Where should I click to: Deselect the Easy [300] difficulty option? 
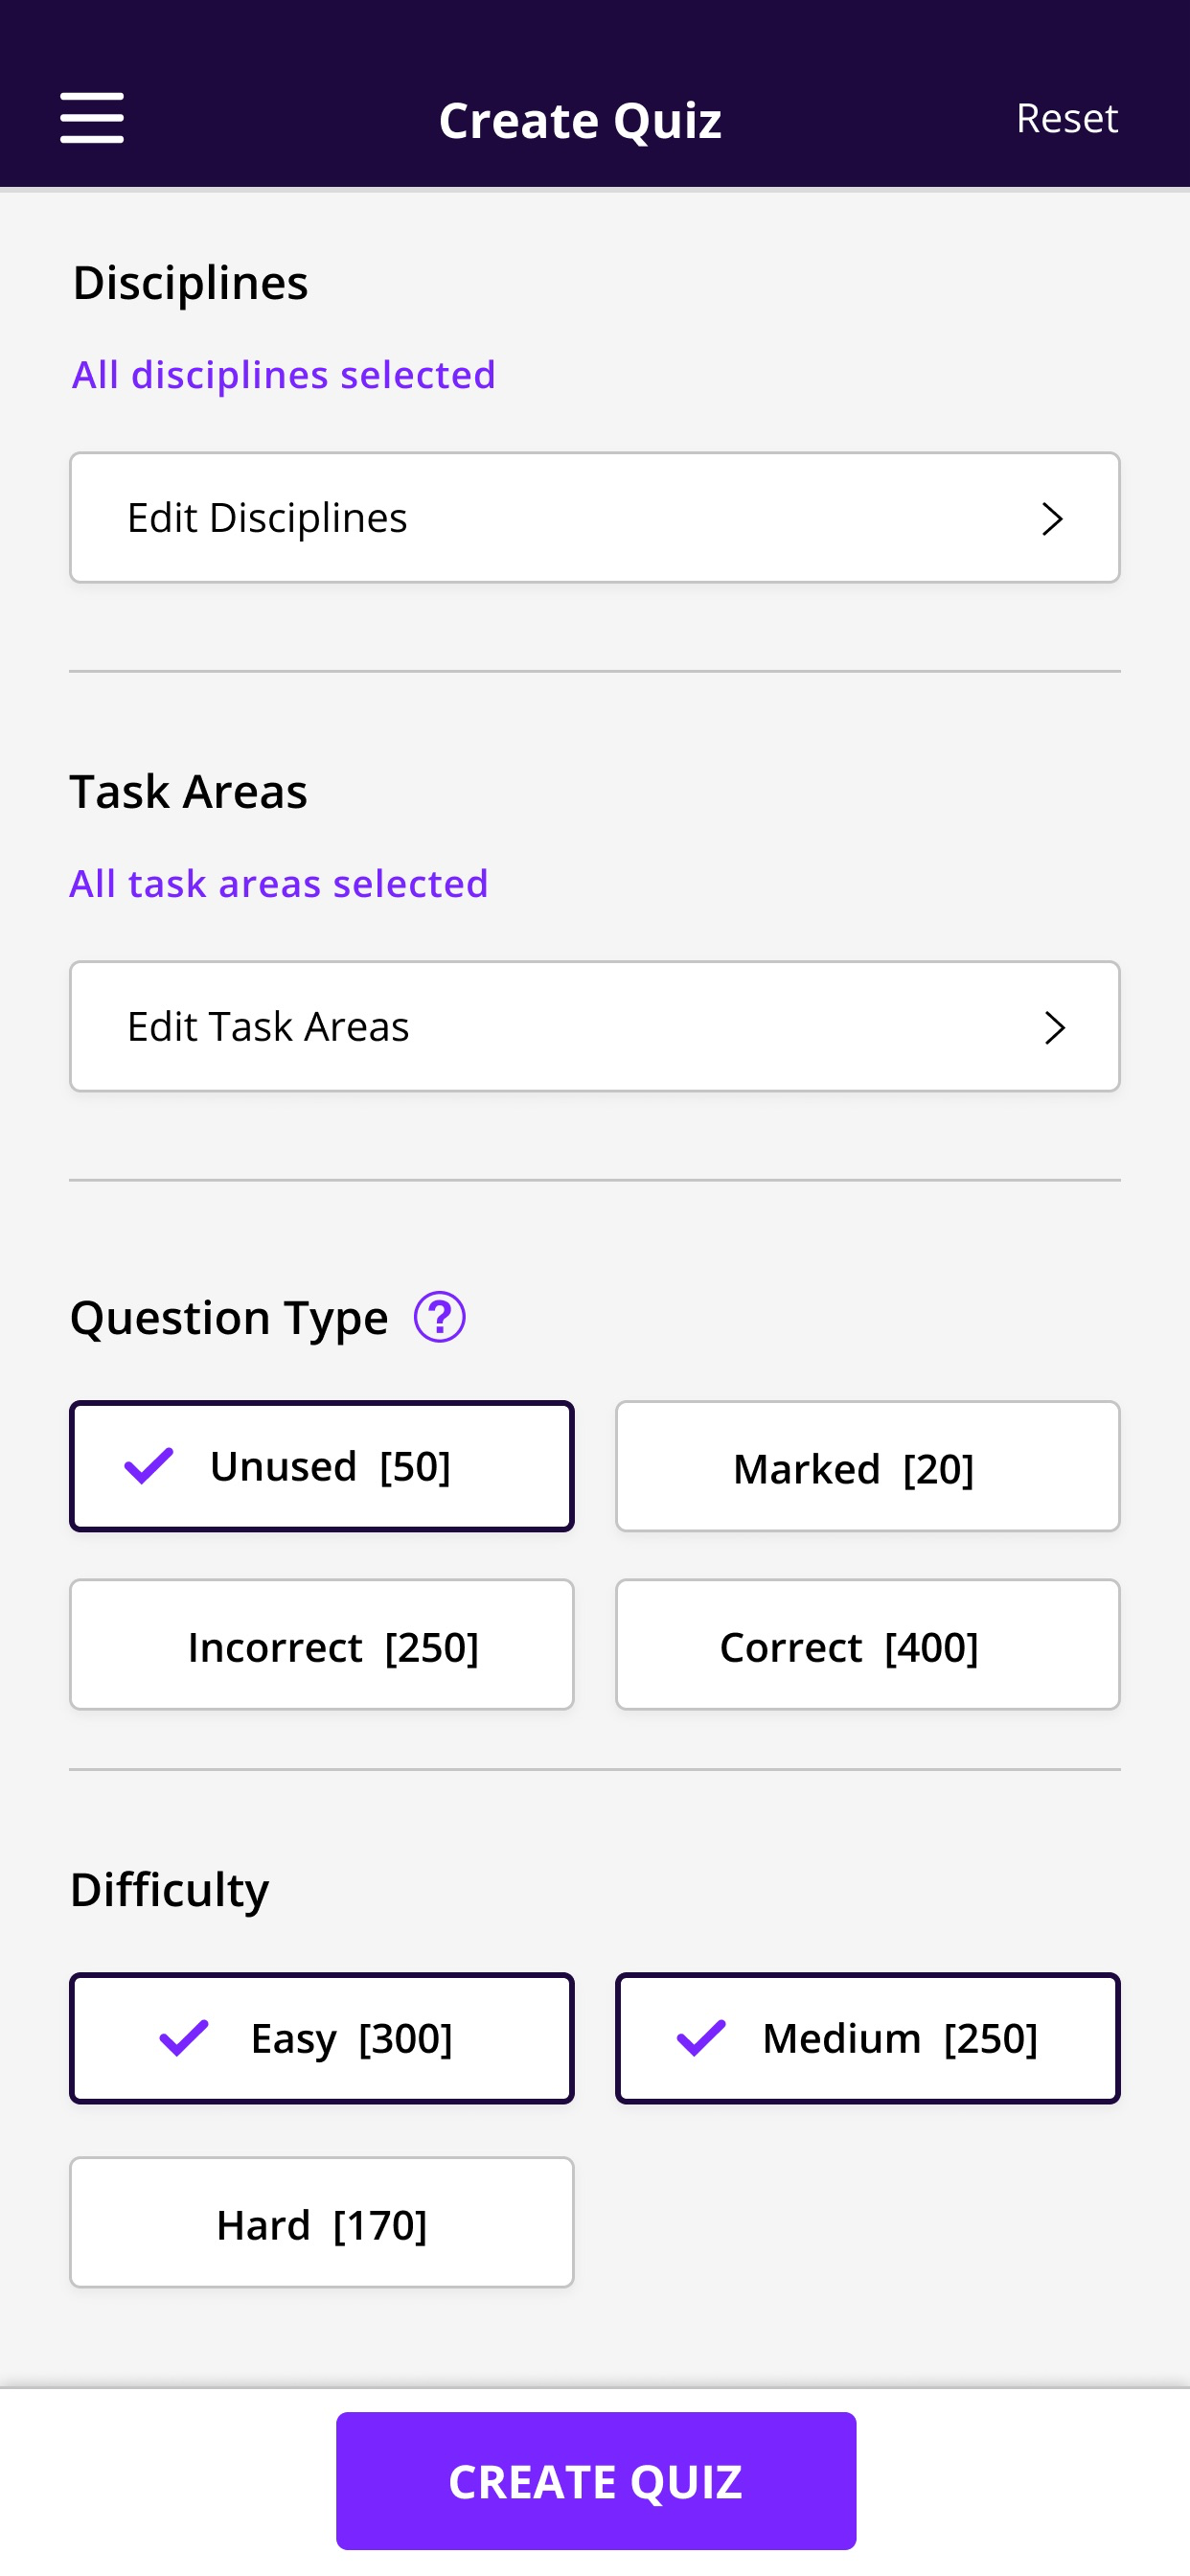pyautogui.click(x=322, y=2038)
